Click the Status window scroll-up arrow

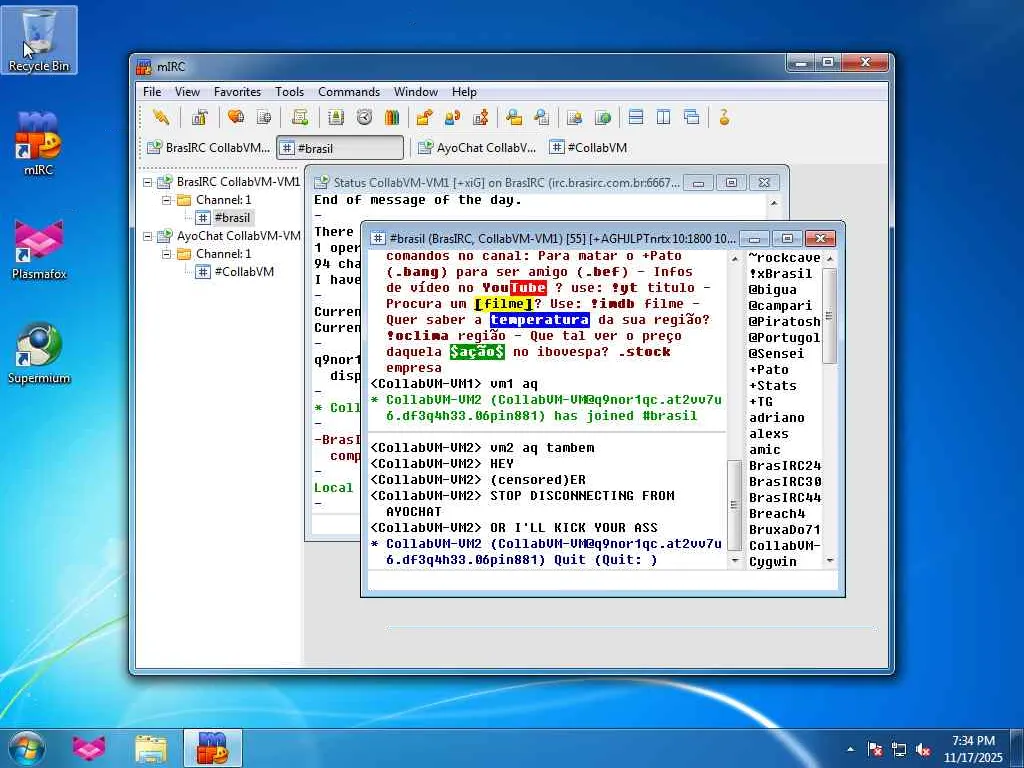click(x=774, y=203)
